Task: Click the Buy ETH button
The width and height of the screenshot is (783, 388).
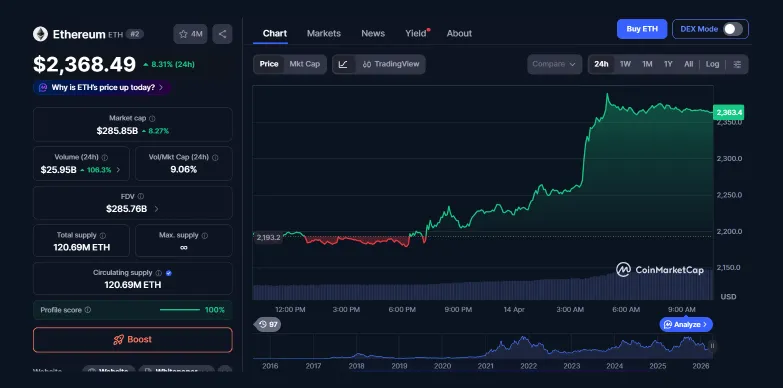Action: coord(642,29)
